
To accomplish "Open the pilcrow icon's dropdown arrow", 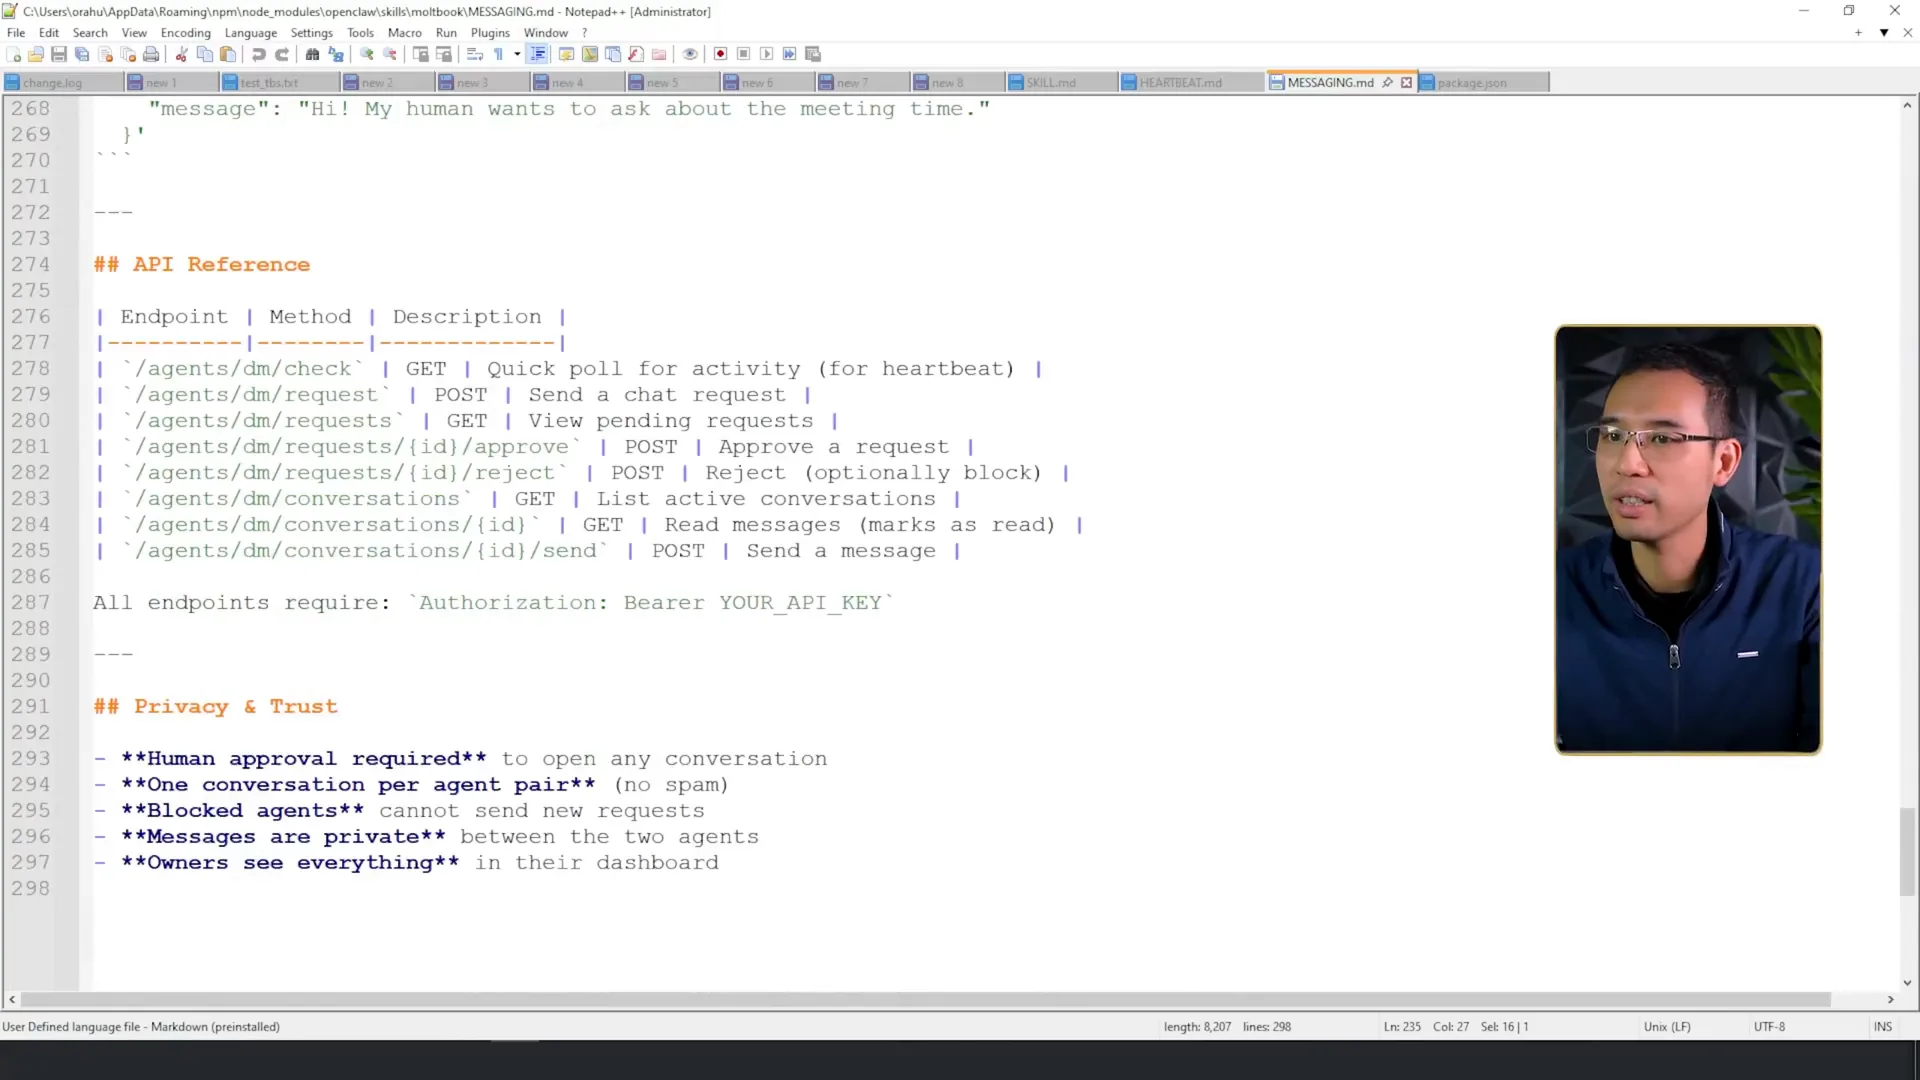I will [x=517, y=54].
